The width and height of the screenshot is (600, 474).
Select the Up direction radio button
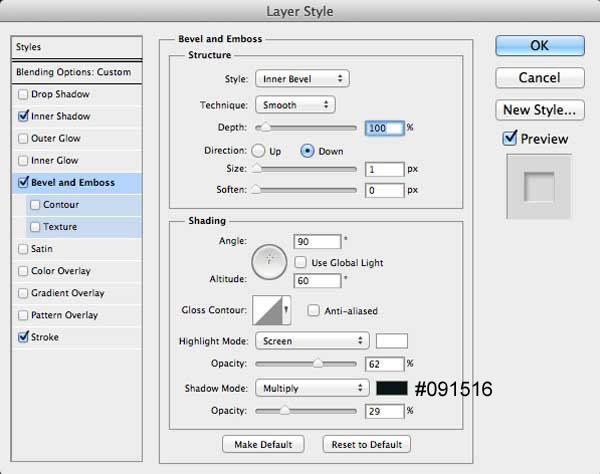click(258, 151)
